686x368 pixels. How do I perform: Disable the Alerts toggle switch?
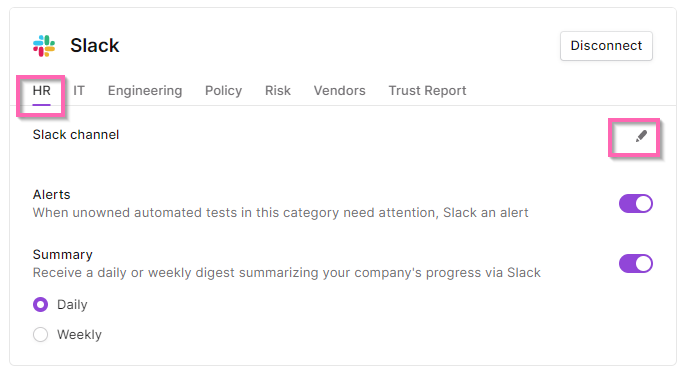(x=636, y=203)
